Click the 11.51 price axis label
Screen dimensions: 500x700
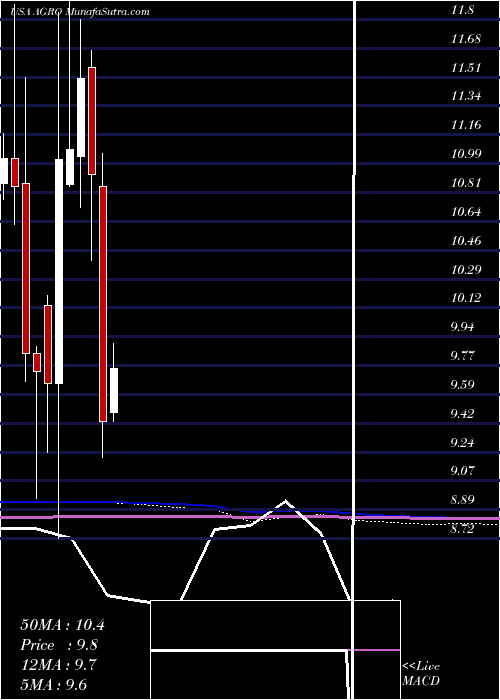(x=466, y=69)
